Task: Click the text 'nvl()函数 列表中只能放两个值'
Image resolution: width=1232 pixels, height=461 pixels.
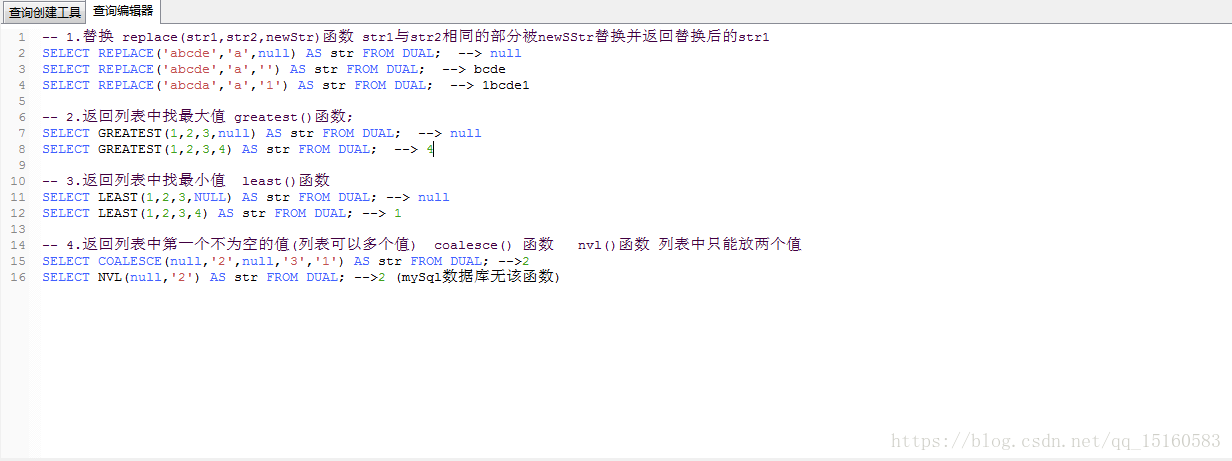Action: (690, 245)
